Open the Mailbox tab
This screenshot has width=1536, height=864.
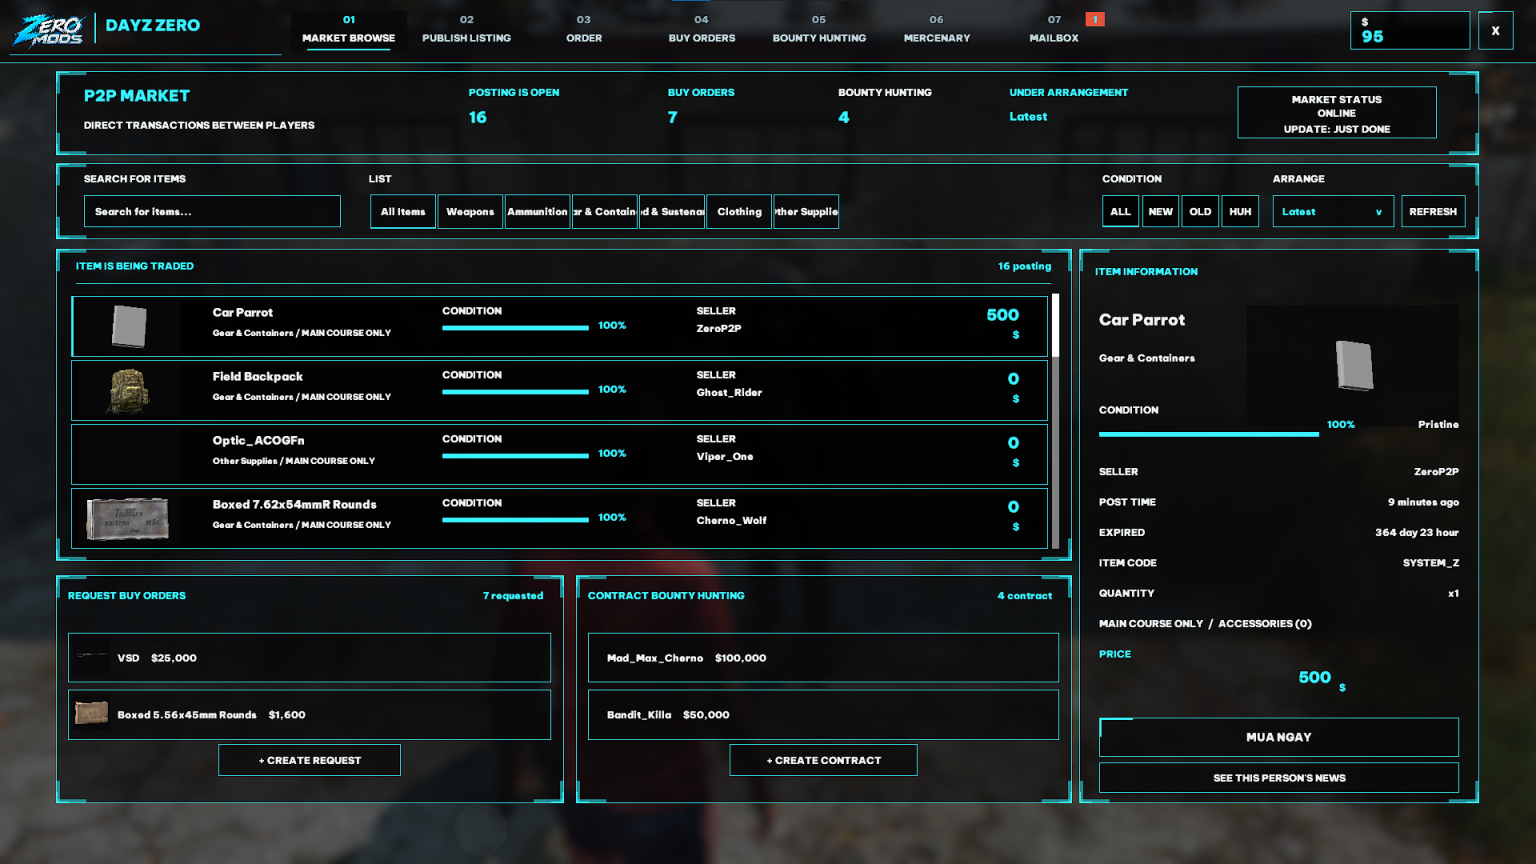1054,29
